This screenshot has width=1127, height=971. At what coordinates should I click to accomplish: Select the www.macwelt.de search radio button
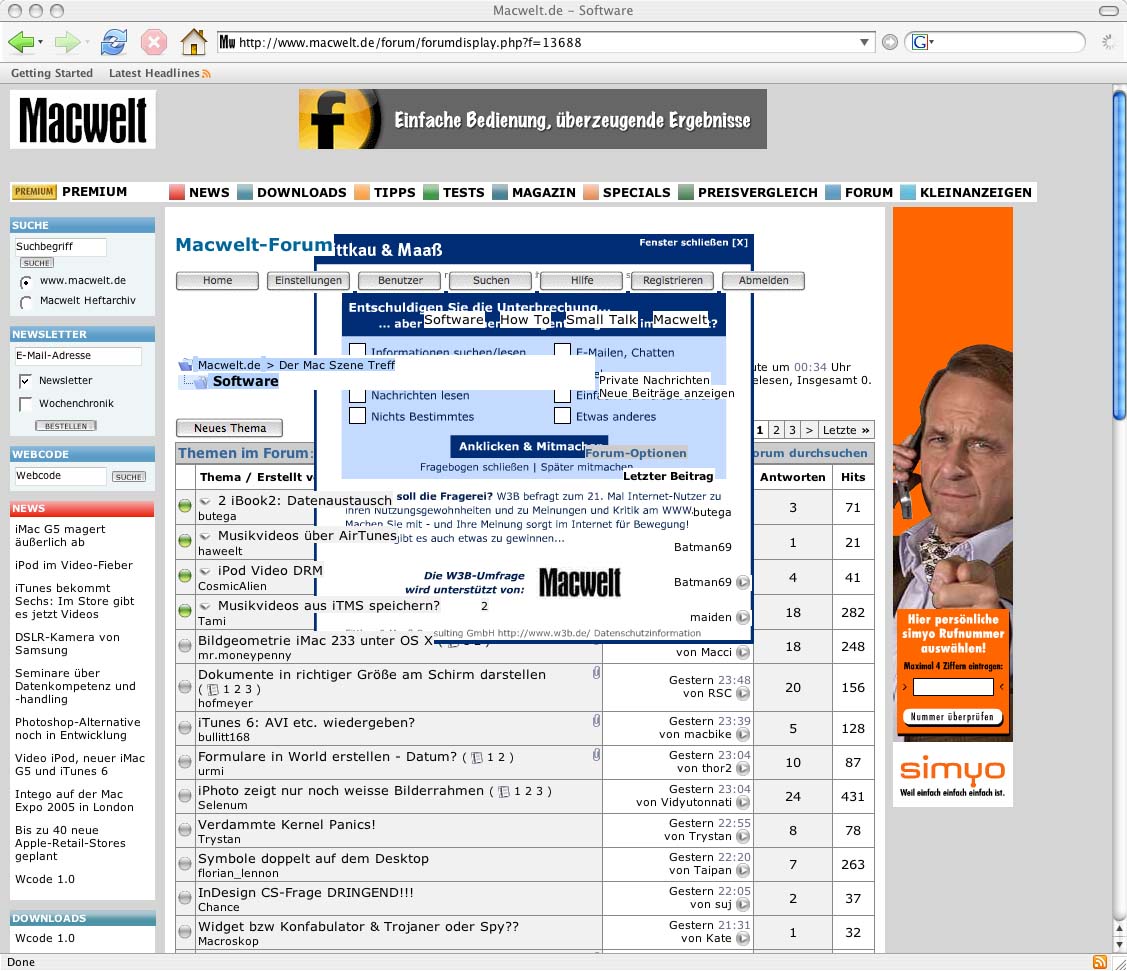pos(26,282)
